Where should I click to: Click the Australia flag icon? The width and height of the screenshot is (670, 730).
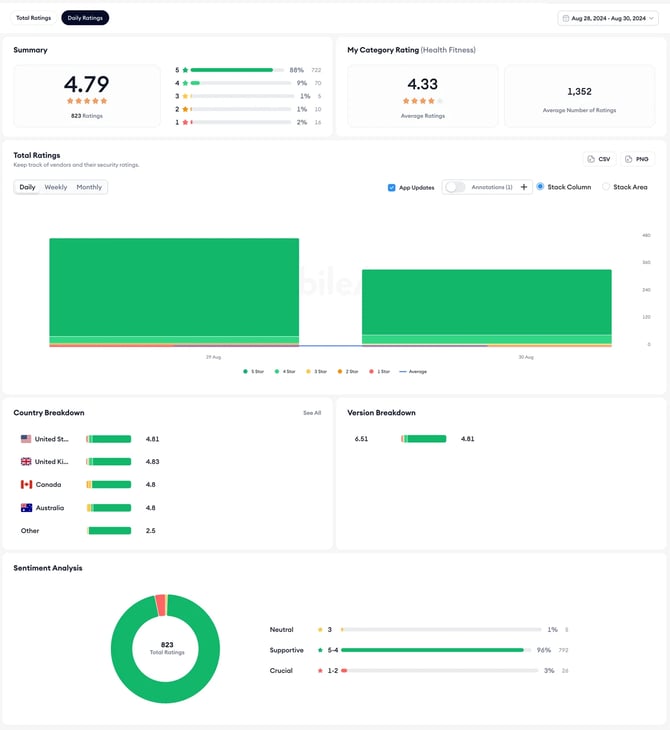click(26, 507)
